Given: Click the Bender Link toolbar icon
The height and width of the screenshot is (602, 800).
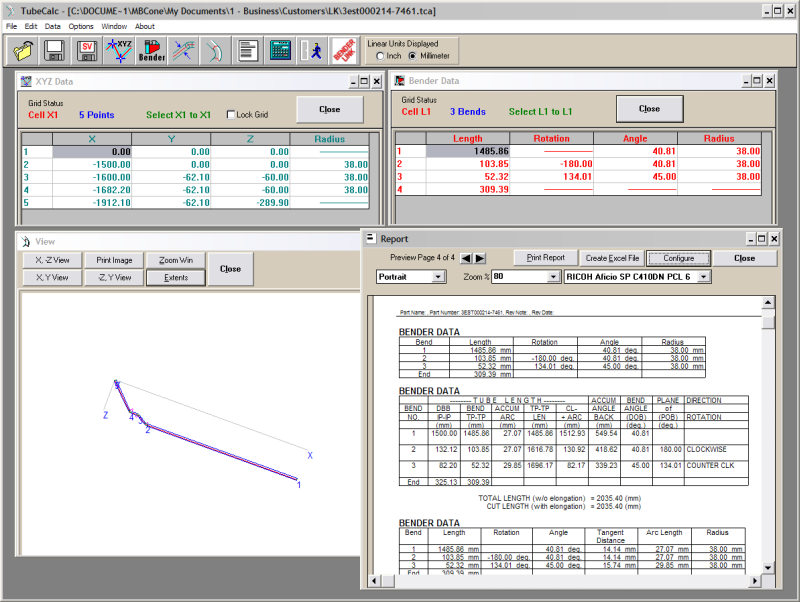Looking at the screenshot, I should click(x=344, y=49).
